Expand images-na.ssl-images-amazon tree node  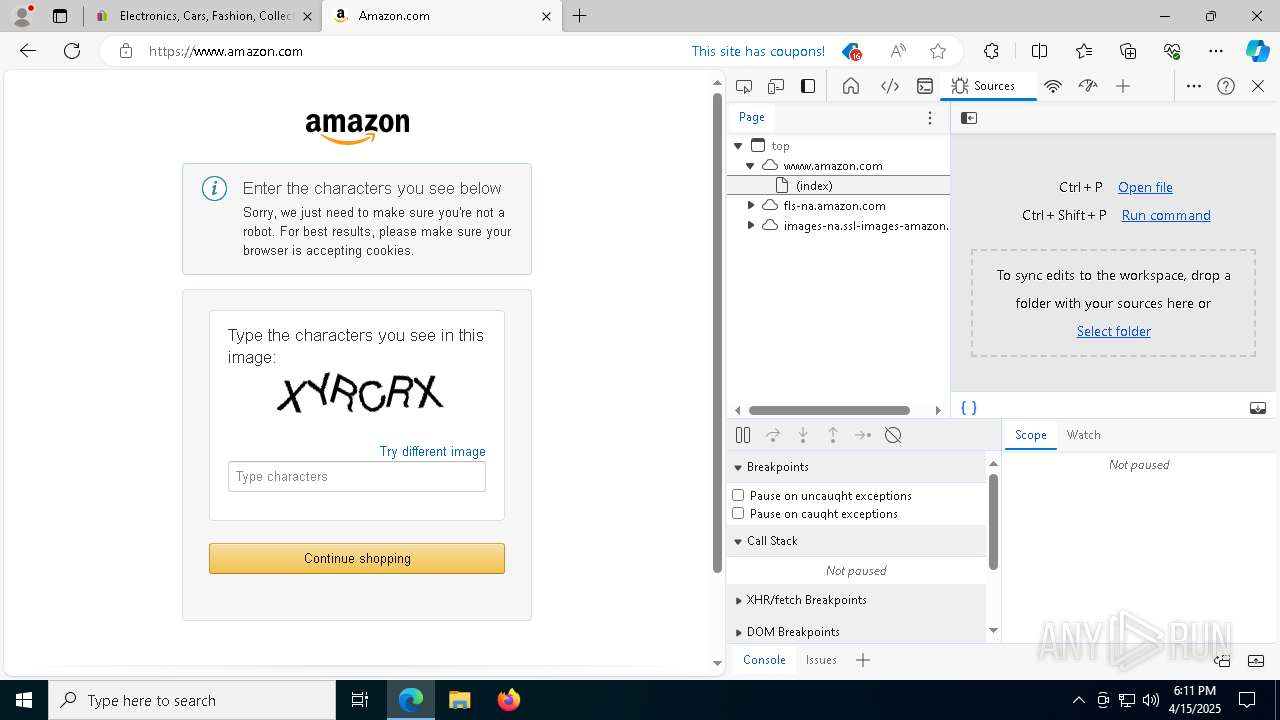[x=751, y=226]
